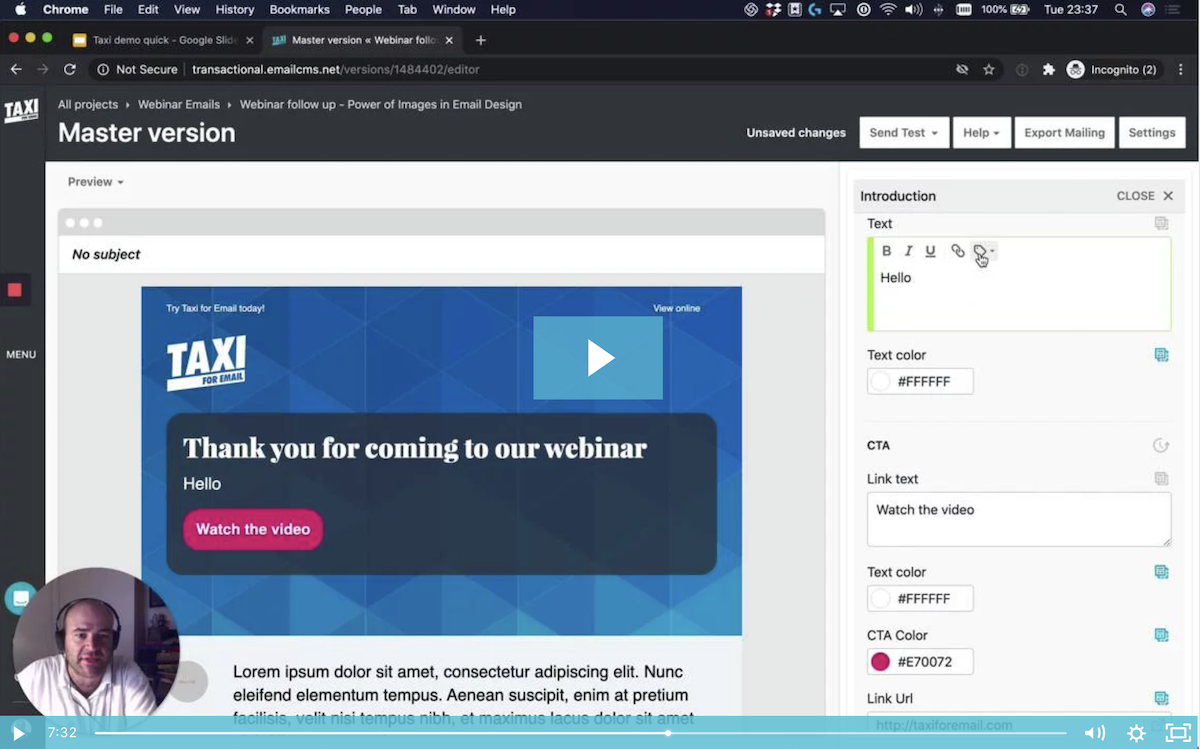
Task: Click the grey icon beside the Text label
Action: pos(1161,224)
